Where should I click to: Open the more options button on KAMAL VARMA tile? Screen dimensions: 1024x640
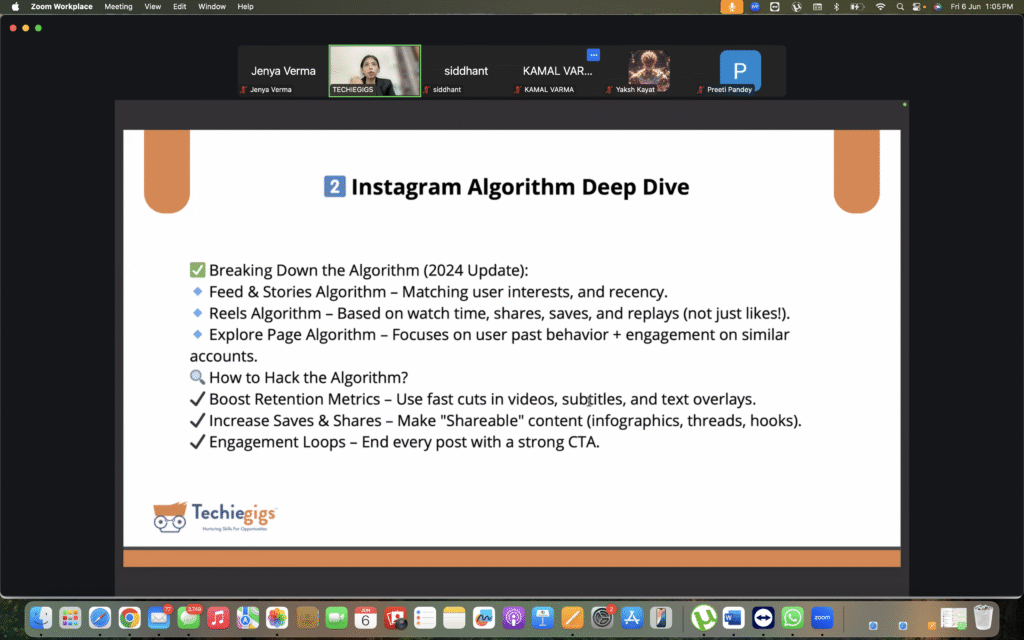[x=593, y=55]
